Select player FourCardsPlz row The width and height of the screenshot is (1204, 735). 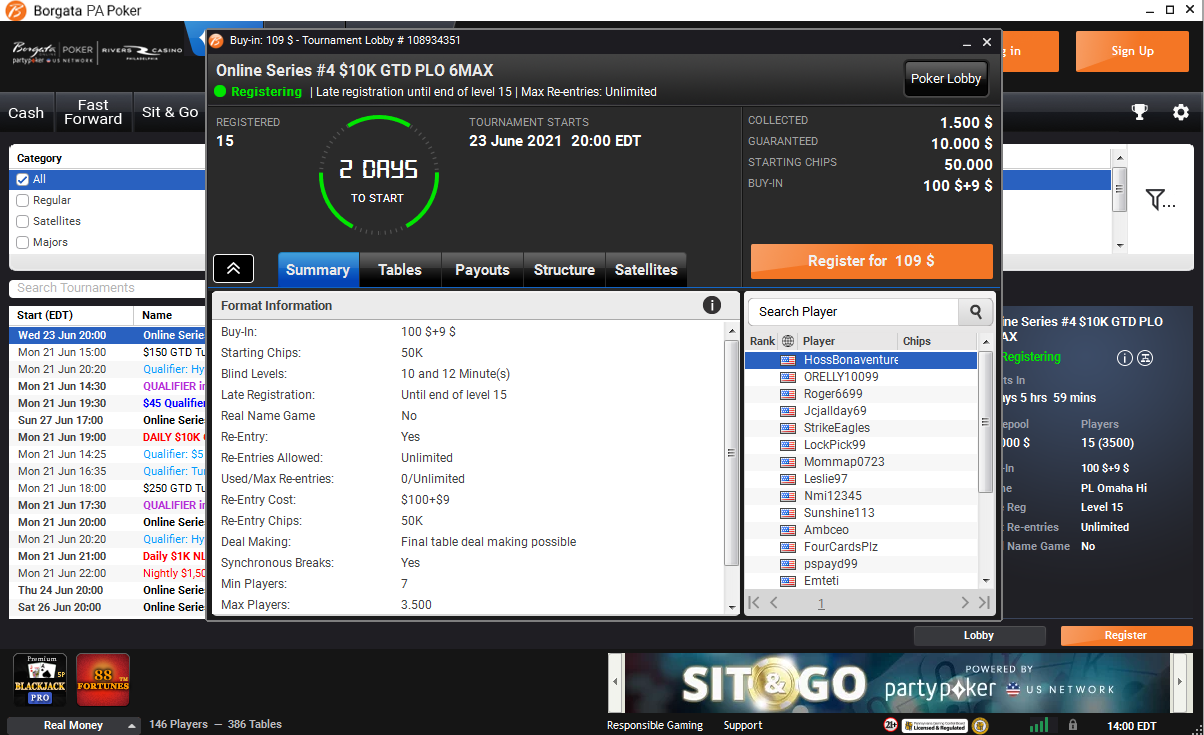861,547
